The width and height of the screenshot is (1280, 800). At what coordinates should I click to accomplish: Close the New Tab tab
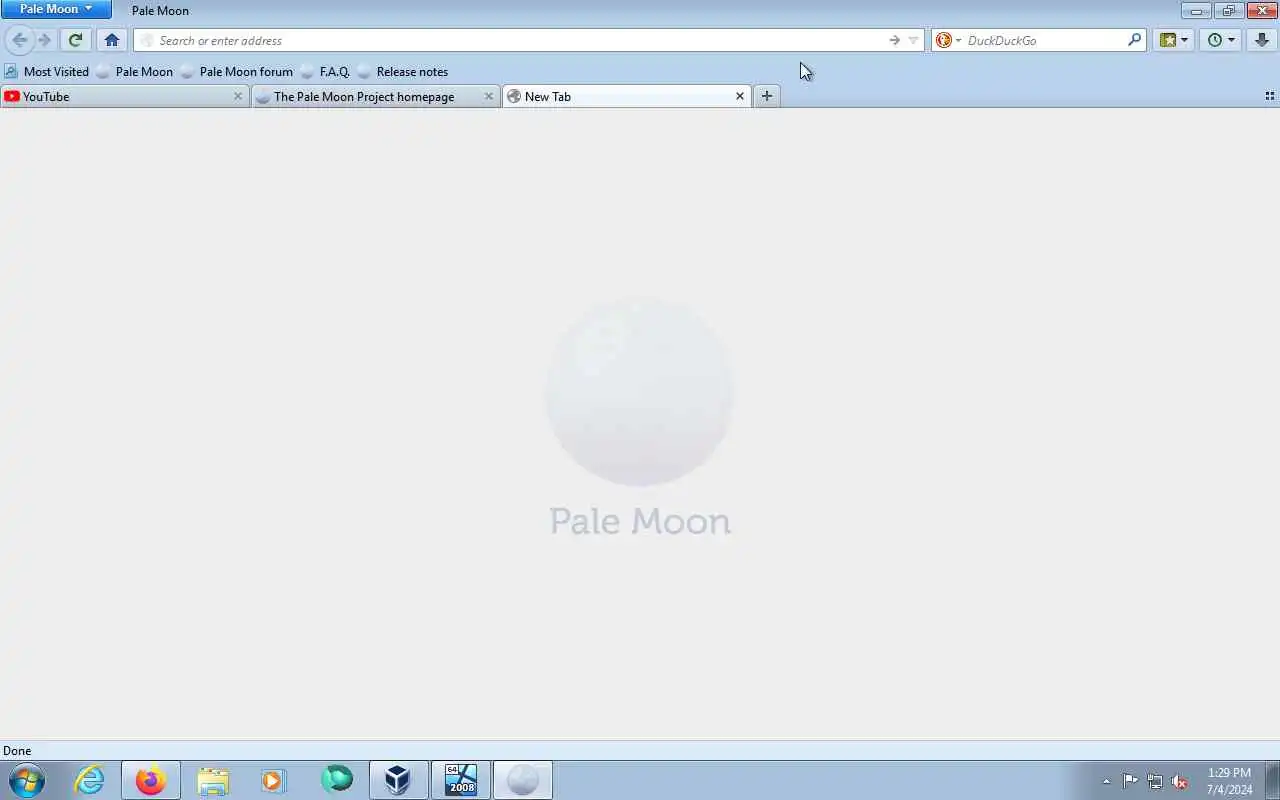[740, 96]
